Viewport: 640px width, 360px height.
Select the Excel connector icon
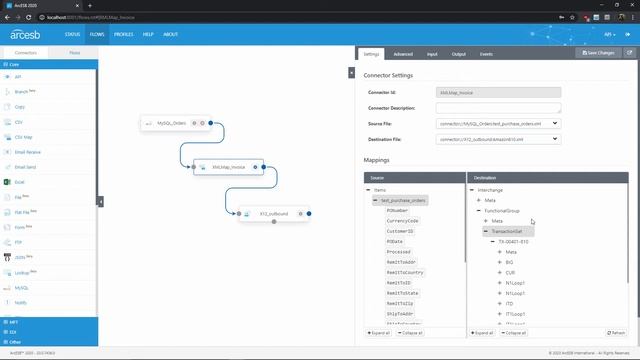click(7, 182)
